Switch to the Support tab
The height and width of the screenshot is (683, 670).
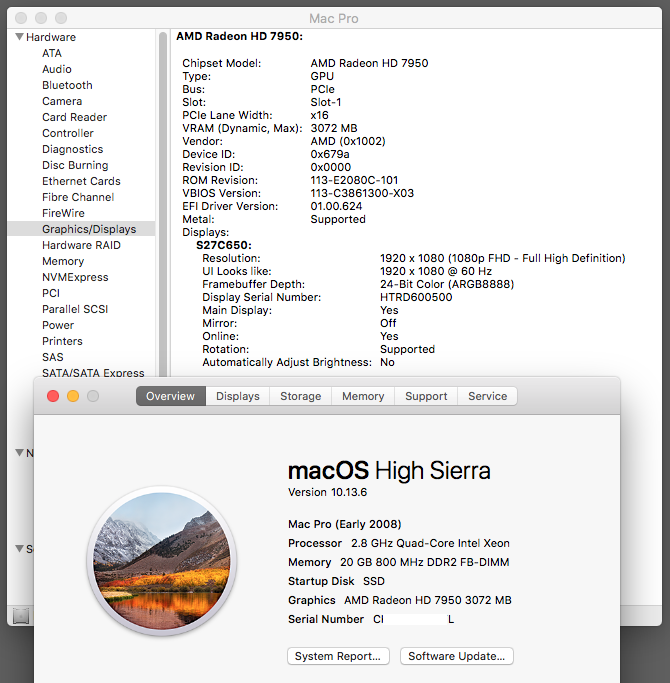click(426, 396)
